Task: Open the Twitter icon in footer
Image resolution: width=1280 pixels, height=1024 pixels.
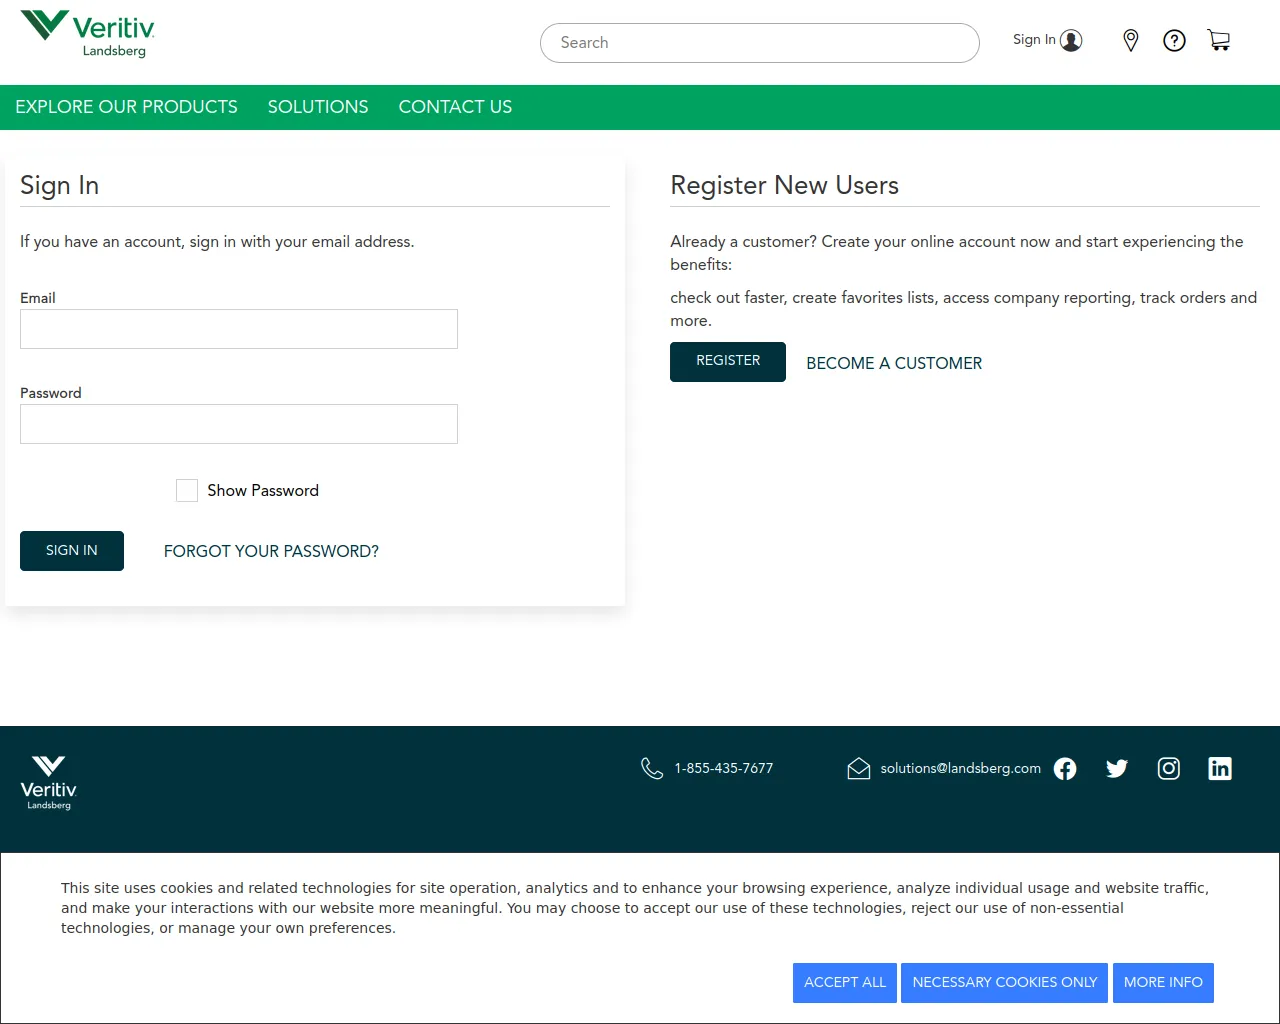Action: coord(1117,768)
